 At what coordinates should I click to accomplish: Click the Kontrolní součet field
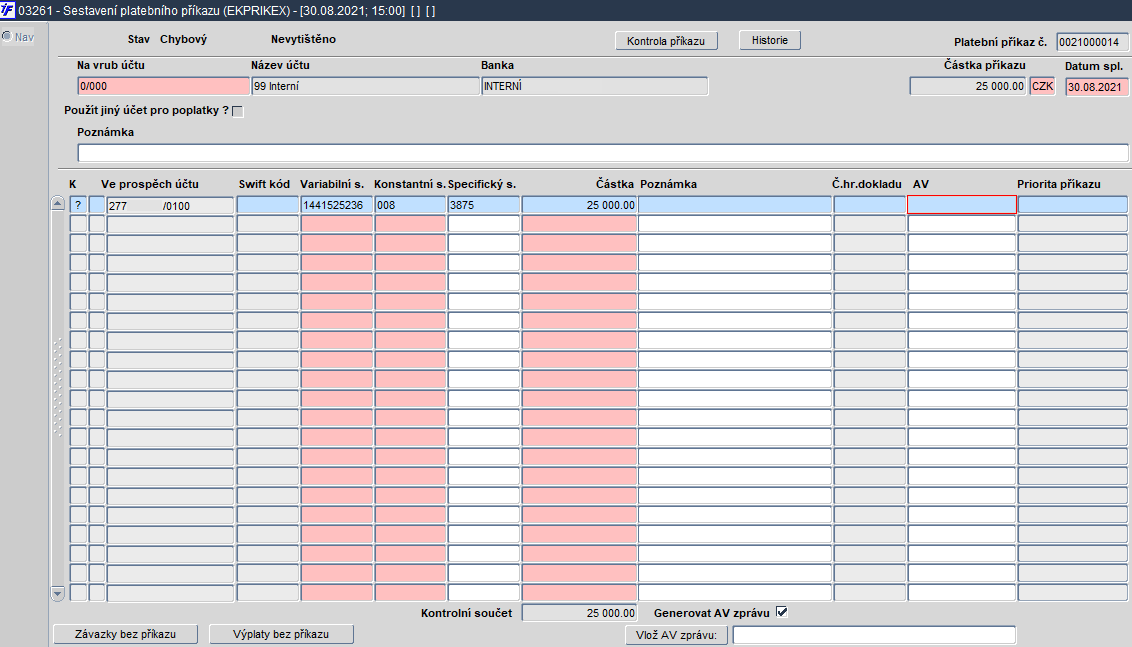pyautogui.click(x=580, y=612)
